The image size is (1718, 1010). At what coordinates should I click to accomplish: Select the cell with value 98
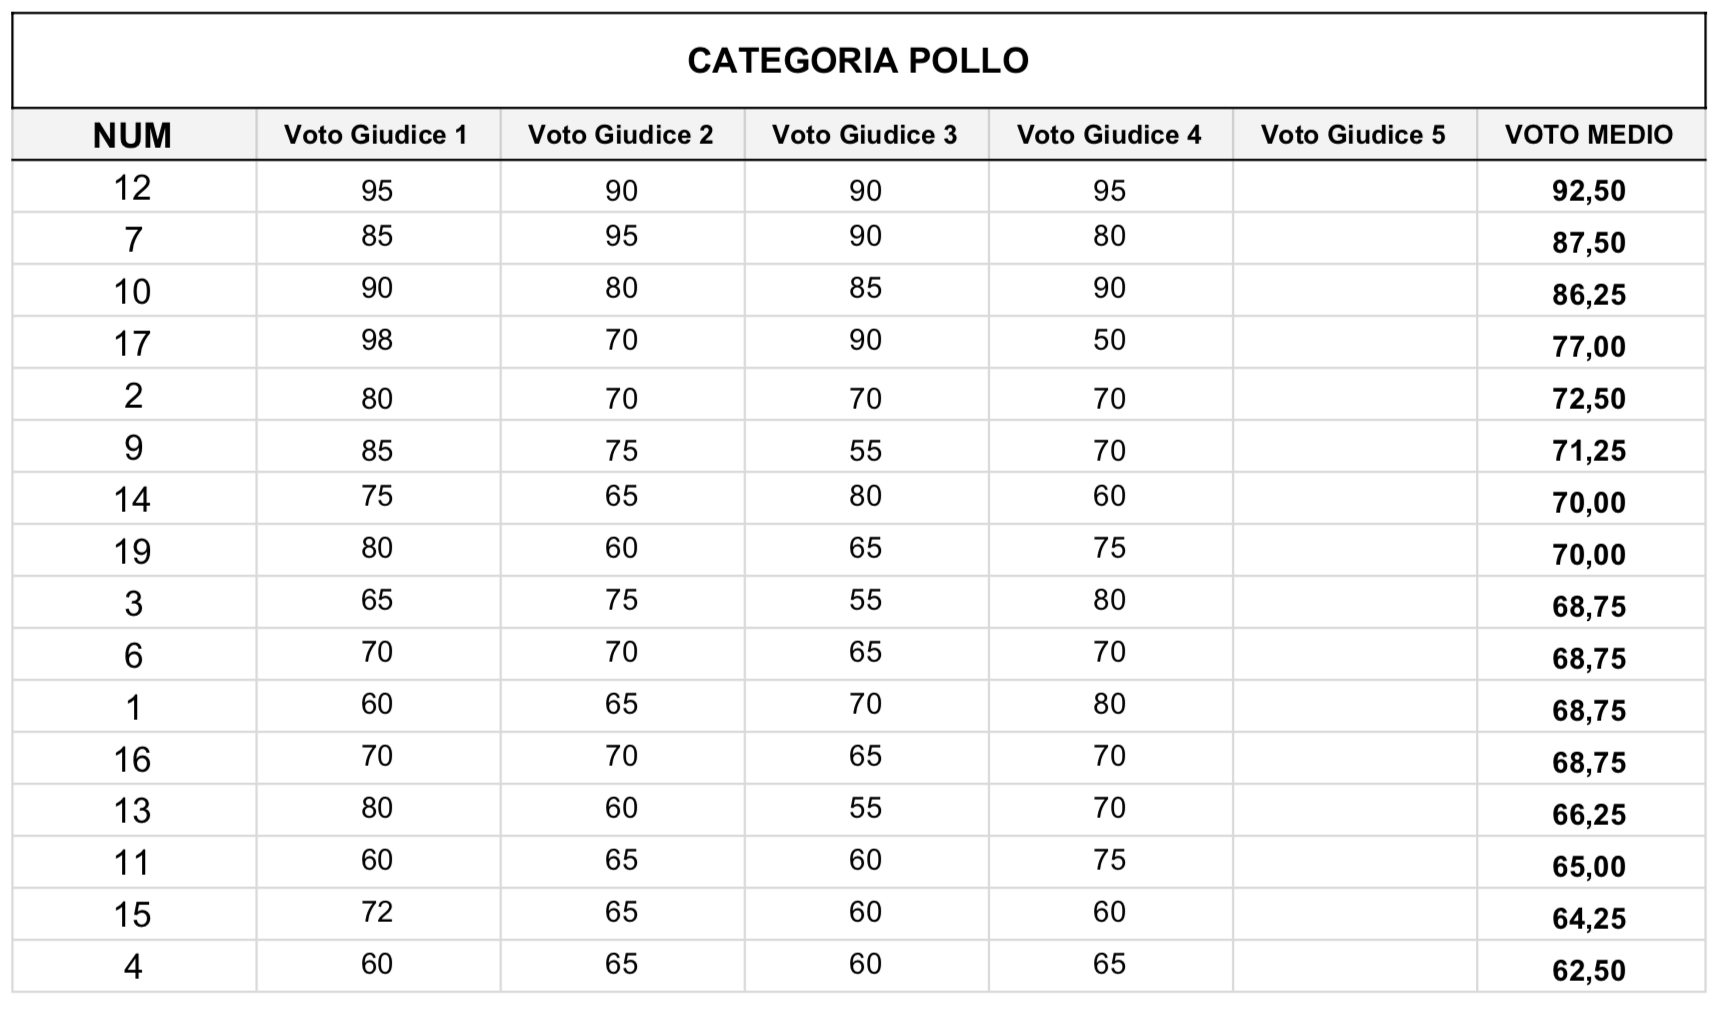point(377,342)
